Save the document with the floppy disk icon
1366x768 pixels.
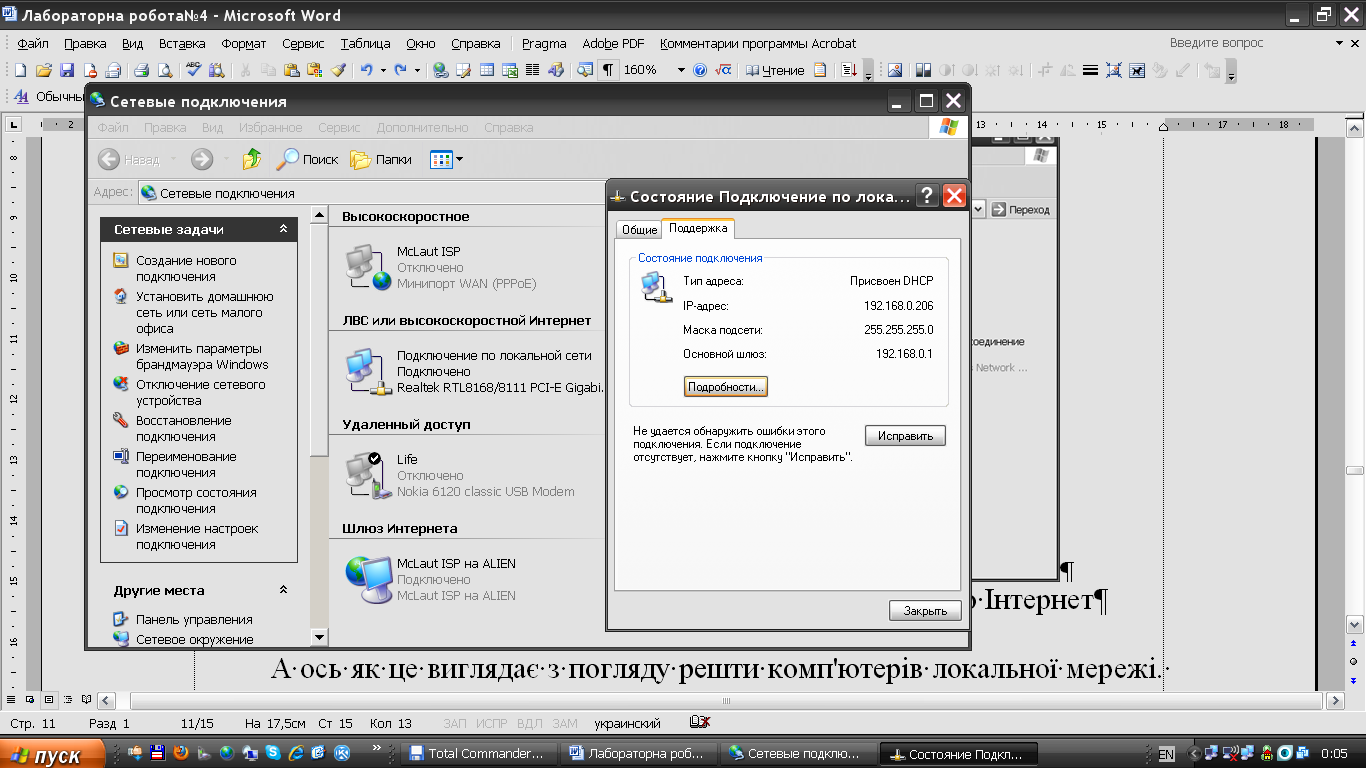pos(67,70)
